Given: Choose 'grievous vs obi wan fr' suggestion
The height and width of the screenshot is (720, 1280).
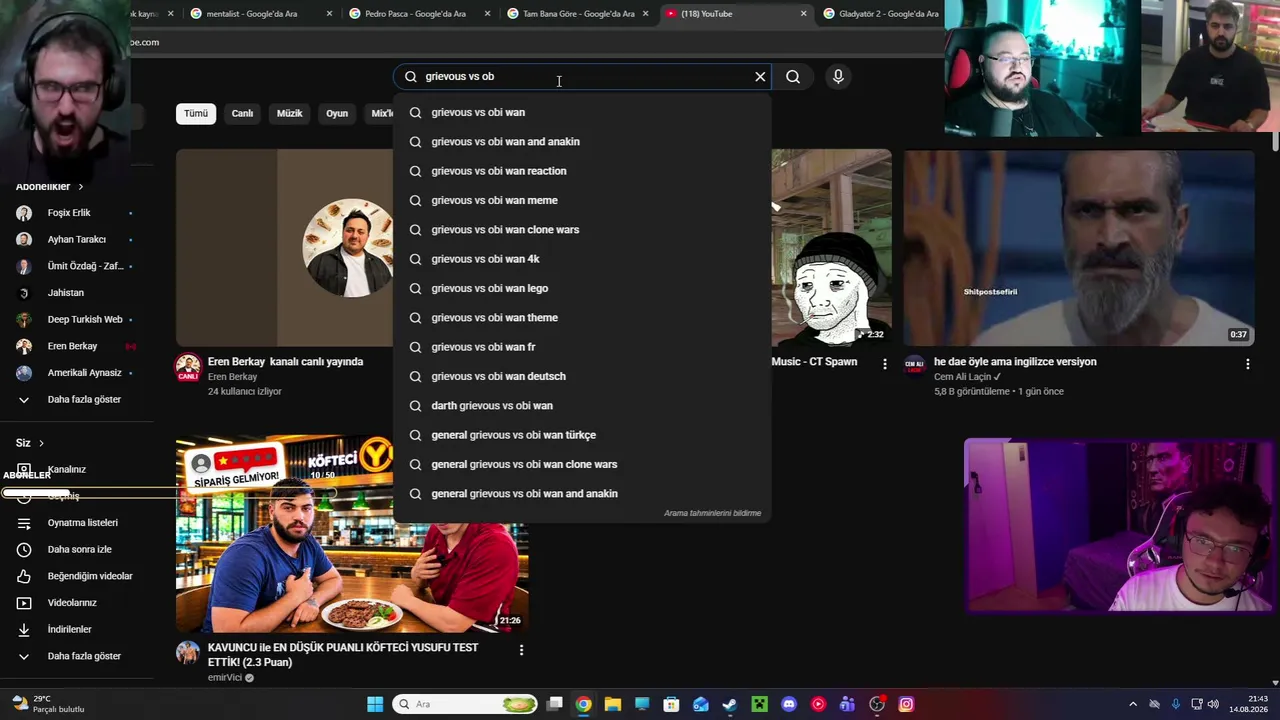Looking at the screenshot, I should pyautogui.click(x=582, y=347).
